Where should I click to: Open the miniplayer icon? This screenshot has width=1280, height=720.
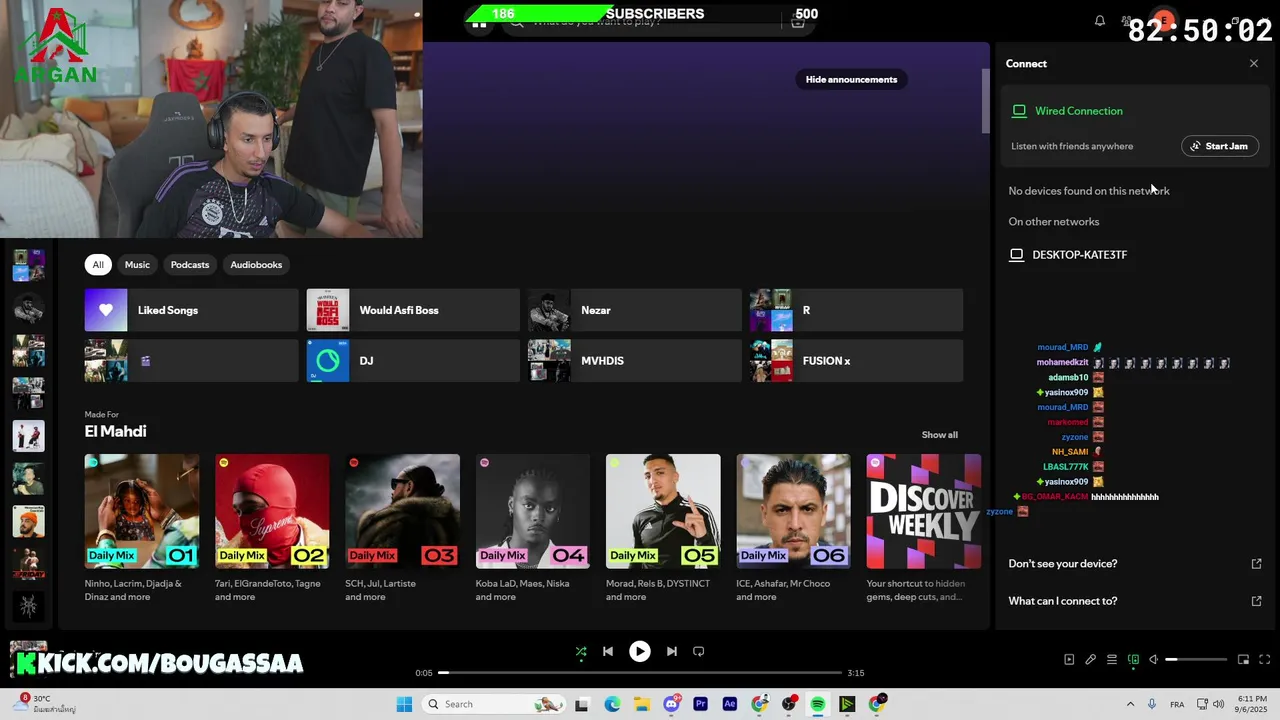1243,660
